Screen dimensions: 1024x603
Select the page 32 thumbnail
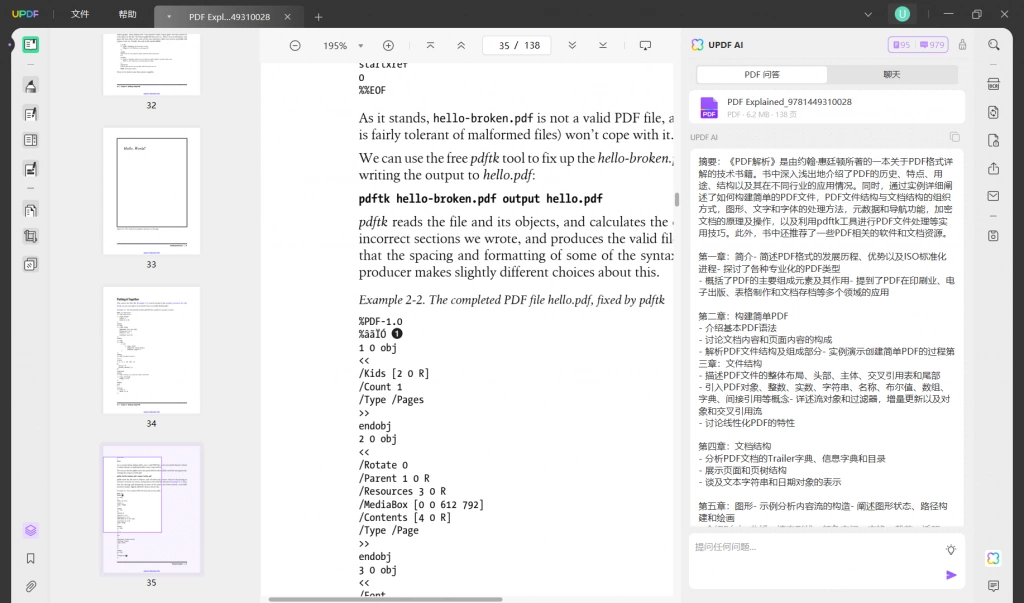pyautogui.click(x=152, y=65)
